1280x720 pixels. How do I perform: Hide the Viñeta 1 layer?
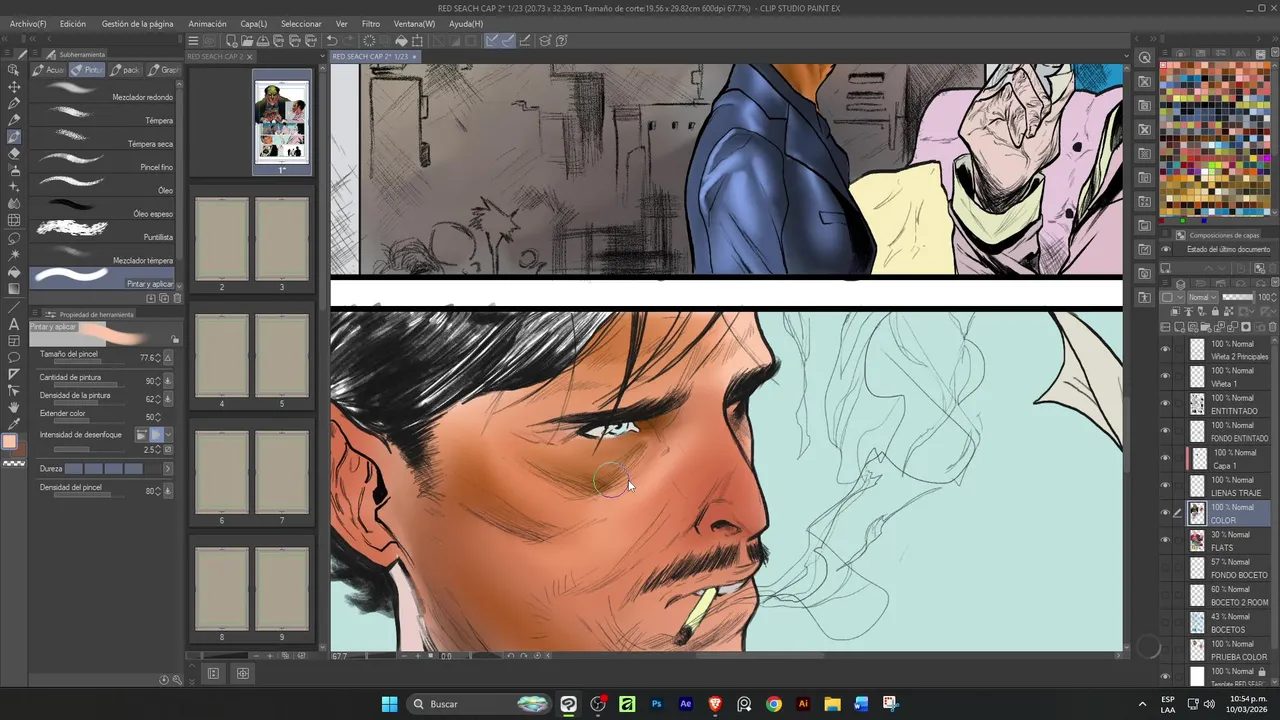(1165, 376)
